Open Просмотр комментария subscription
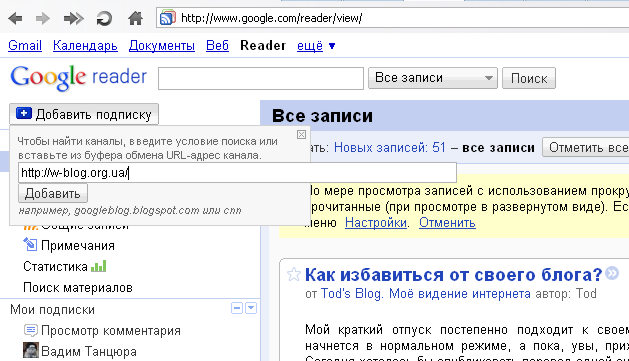Image resolution: width=629 pixels, height=361 pixels. pos(111,331)
